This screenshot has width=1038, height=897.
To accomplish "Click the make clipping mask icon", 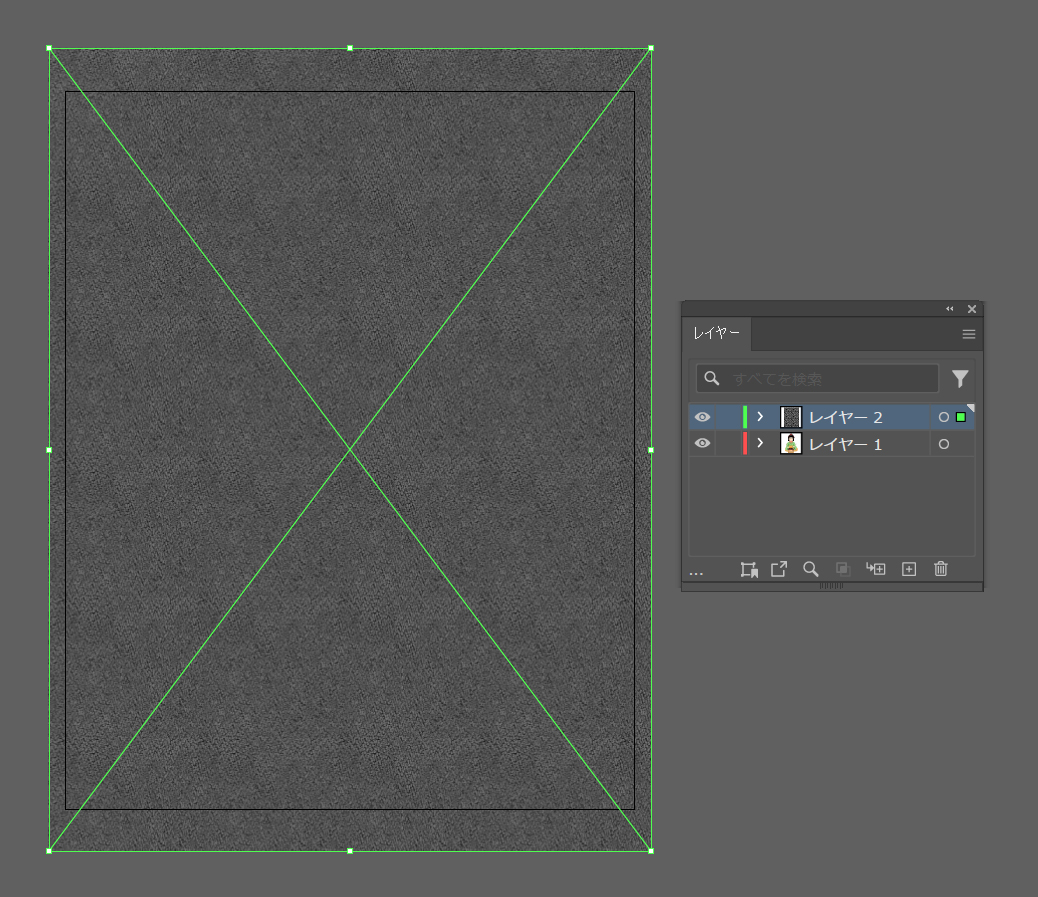I will coord(843,569).
